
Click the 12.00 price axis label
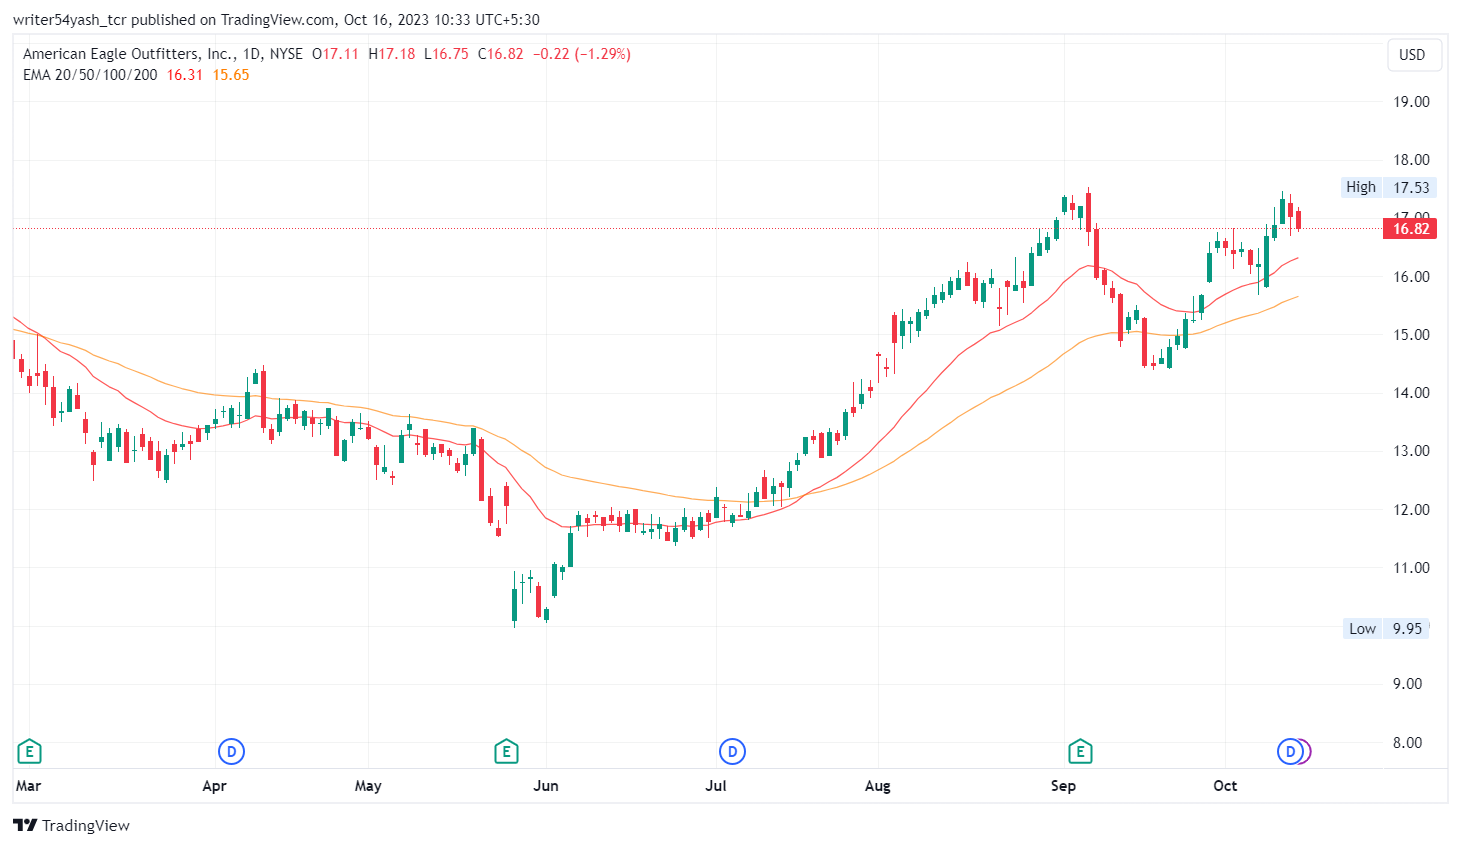pos(1411,510)
